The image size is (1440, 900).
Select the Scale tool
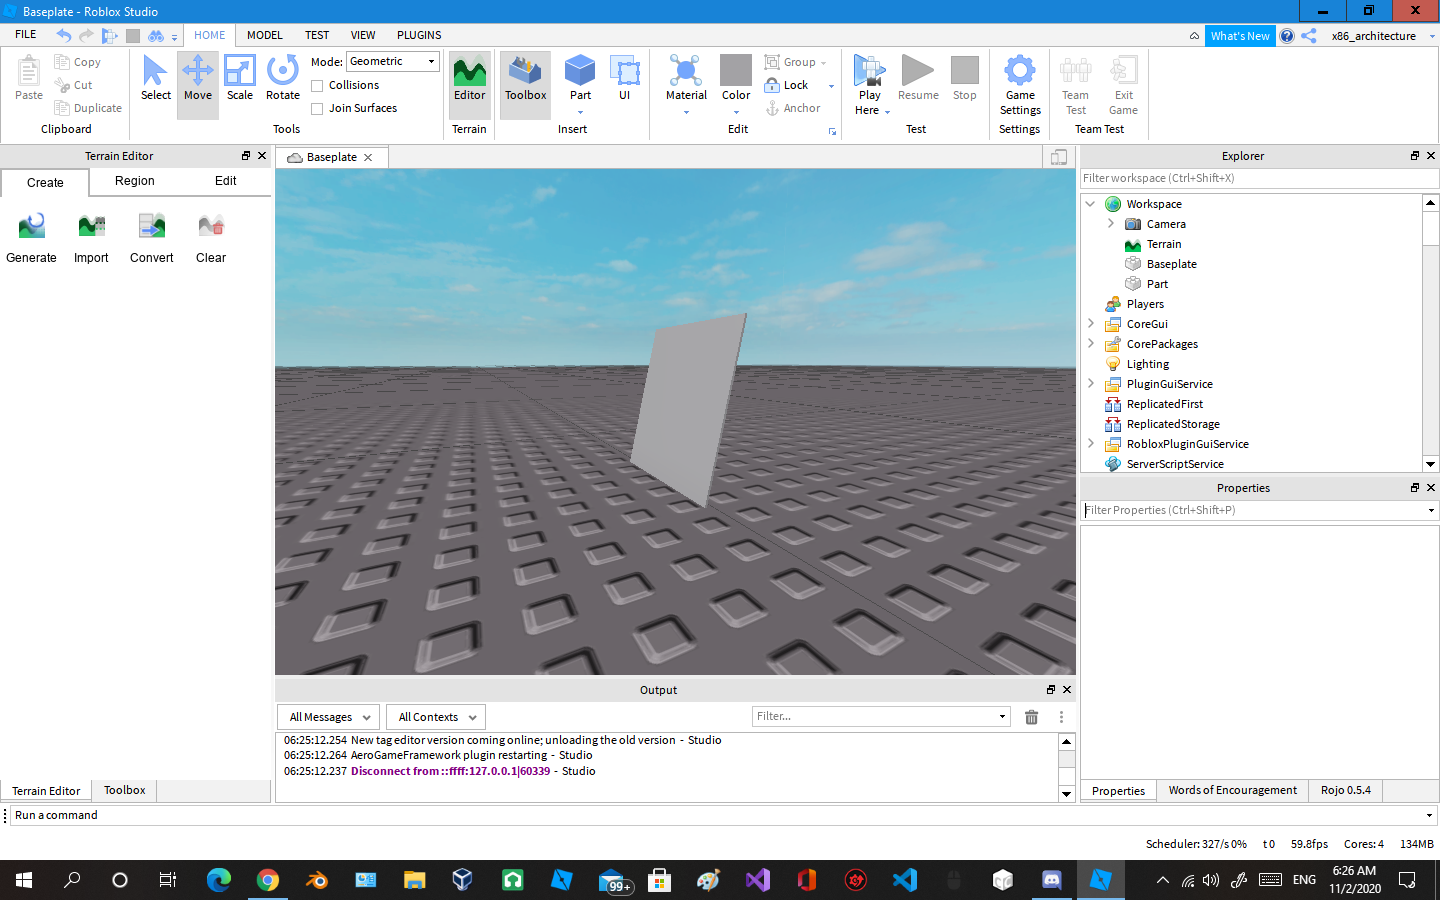coord(240,79)
